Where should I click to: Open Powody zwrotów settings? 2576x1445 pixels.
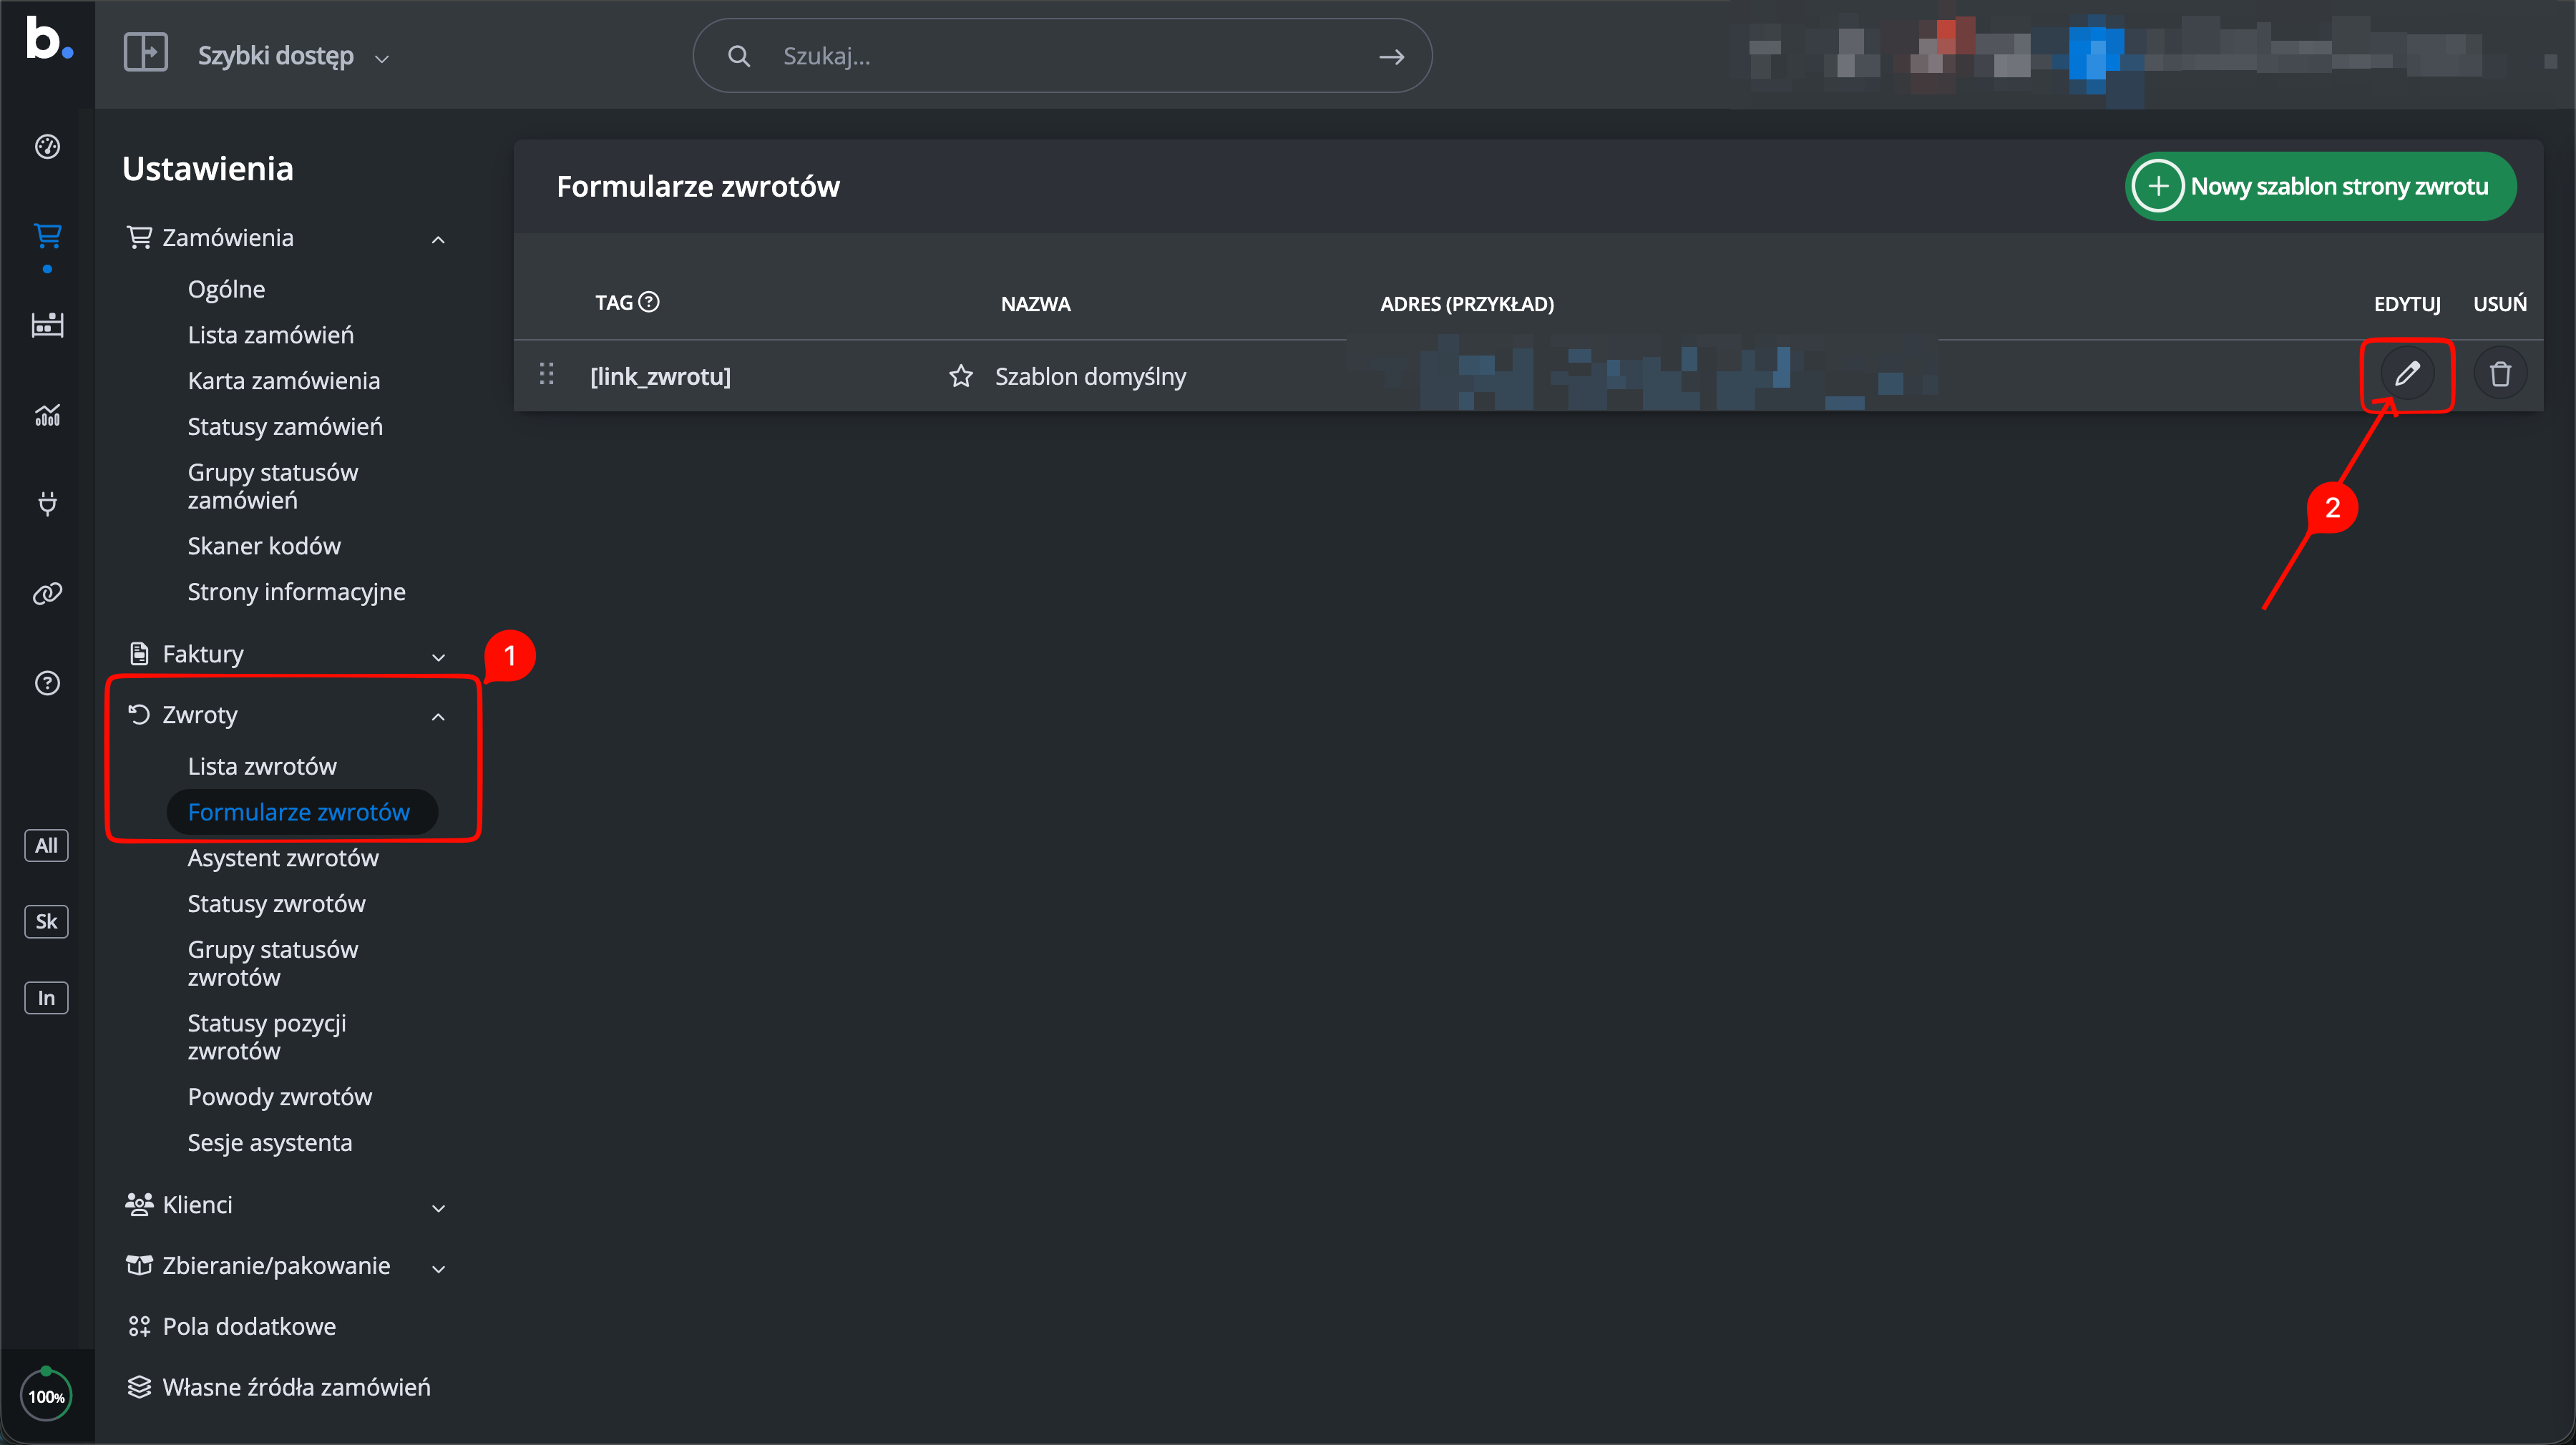(280, 1098)
